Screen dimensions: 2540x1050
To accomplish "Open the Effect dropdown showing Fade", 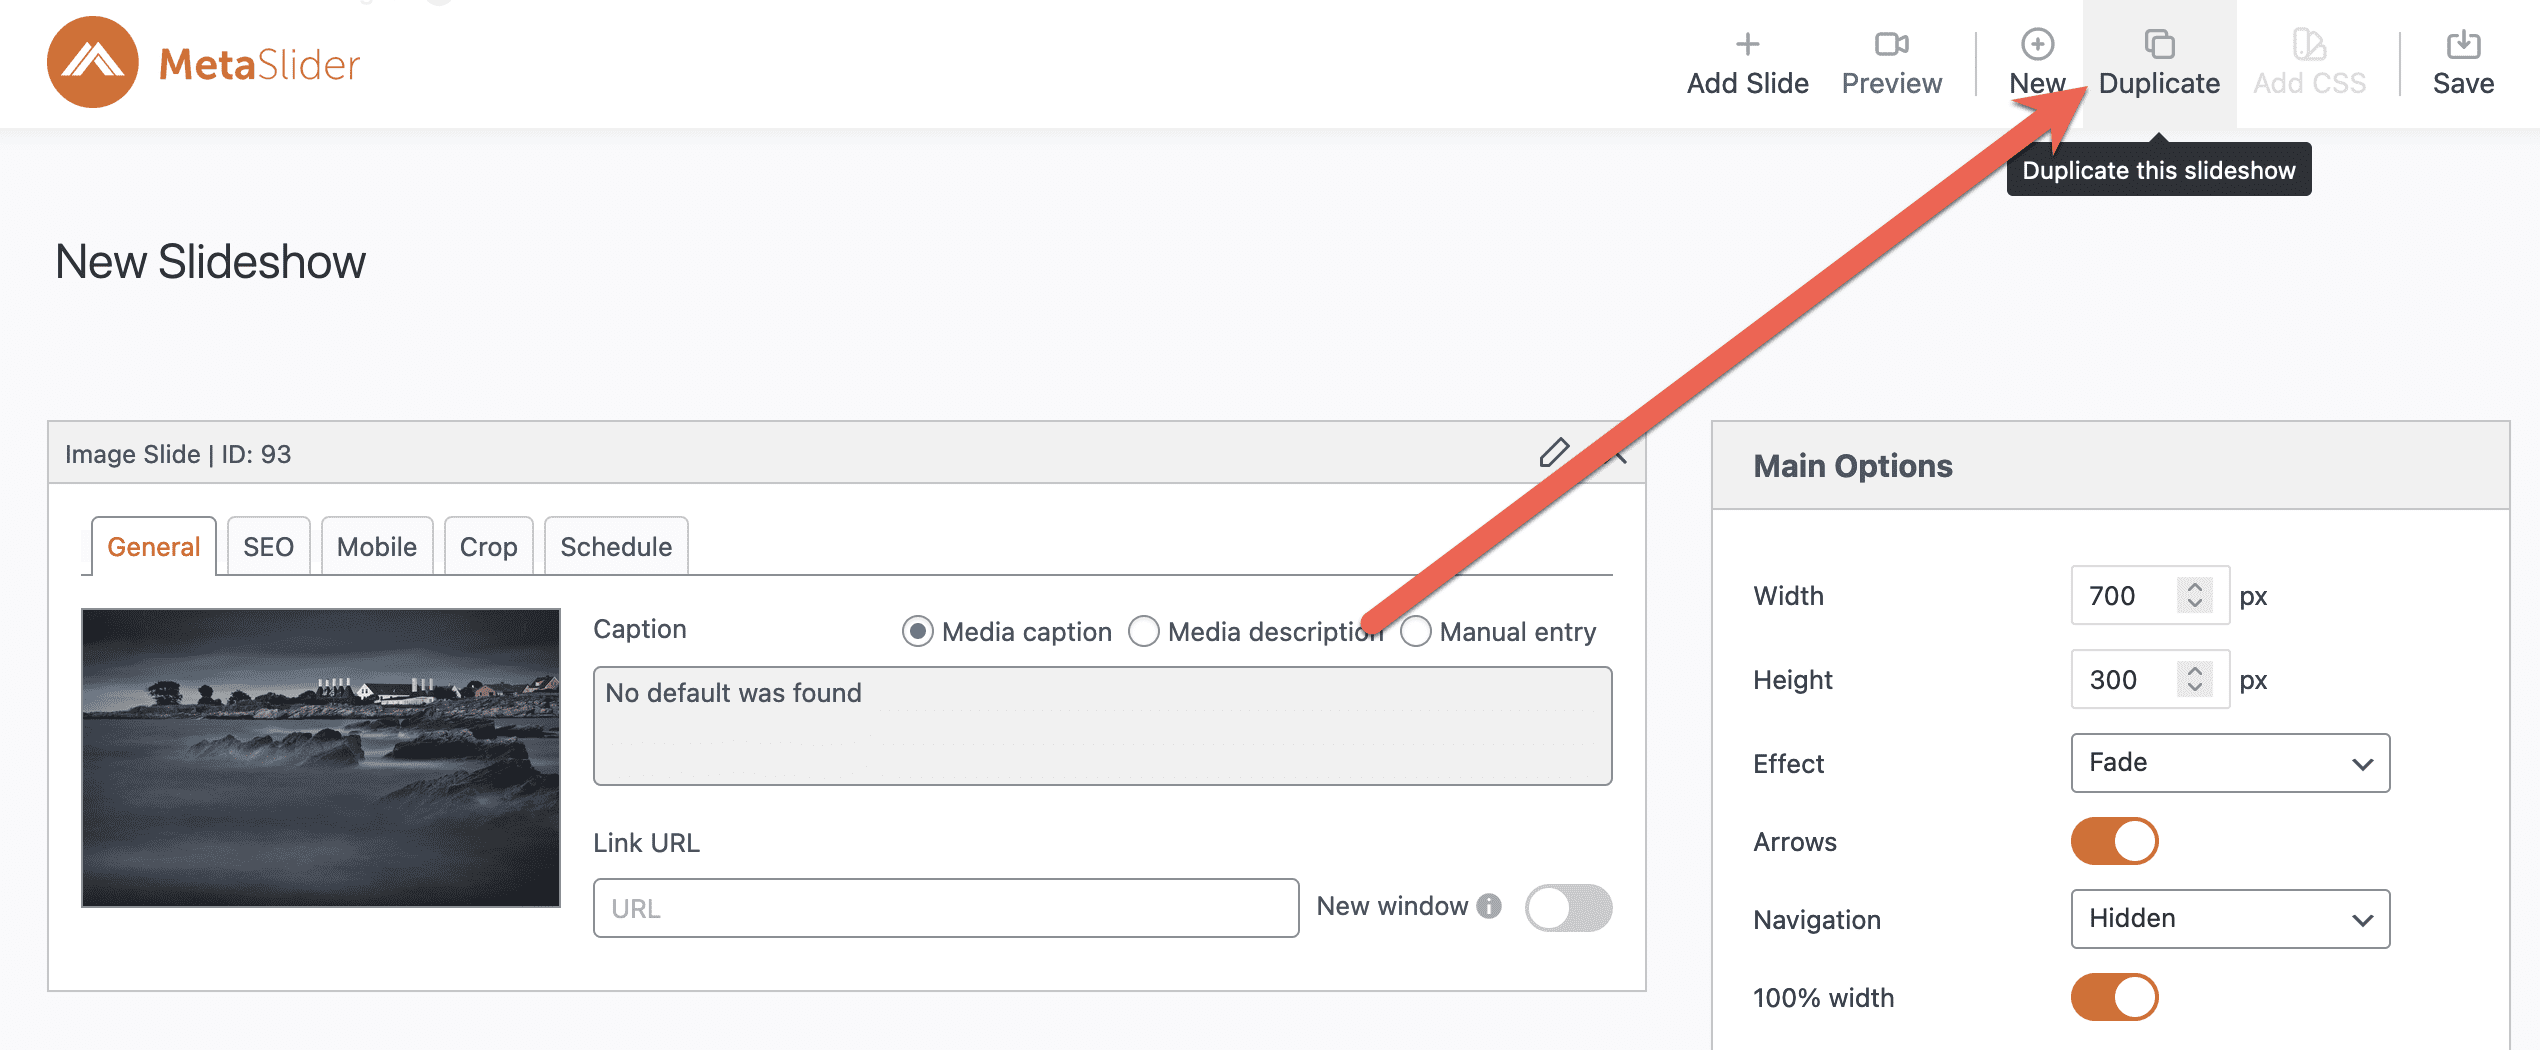I will coord(2229,763).
